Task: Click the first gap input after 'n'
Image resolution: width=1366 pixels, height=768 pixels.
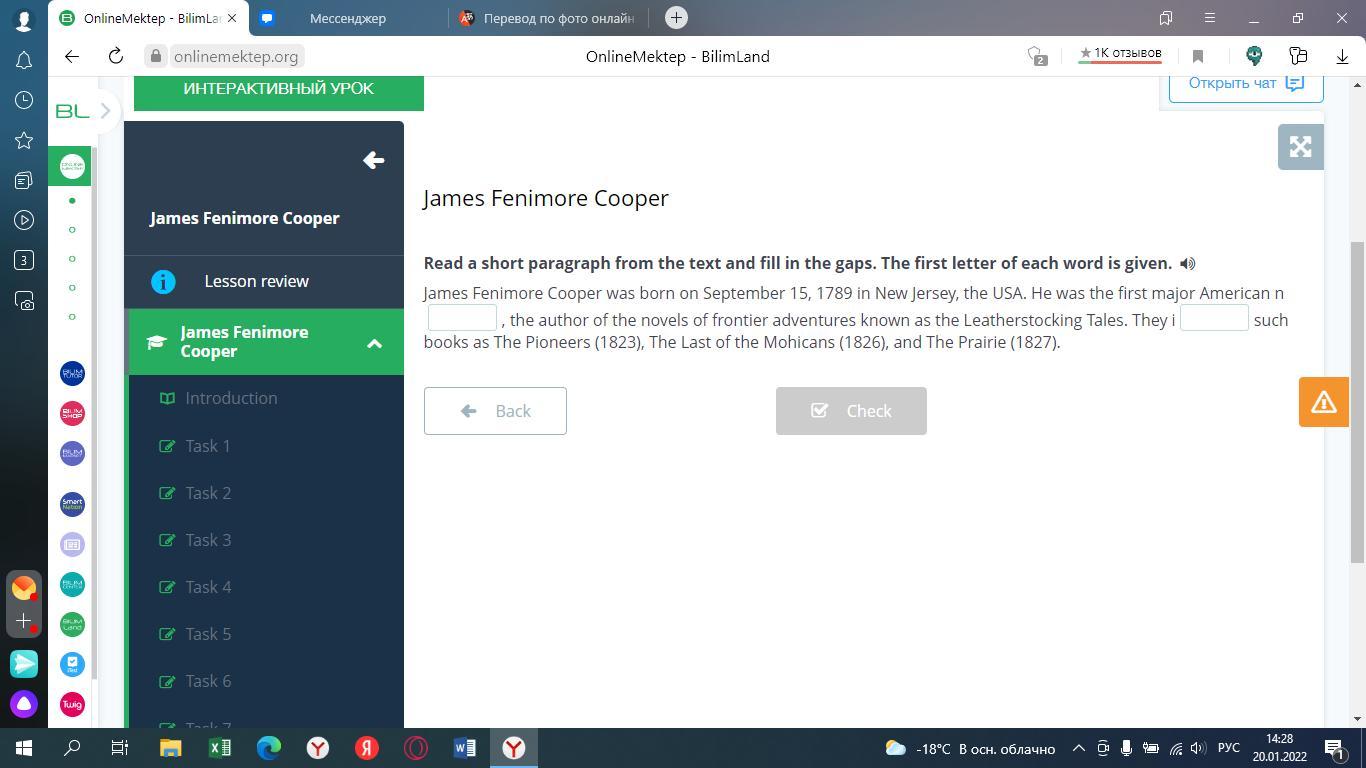Action: click(462, 318)
